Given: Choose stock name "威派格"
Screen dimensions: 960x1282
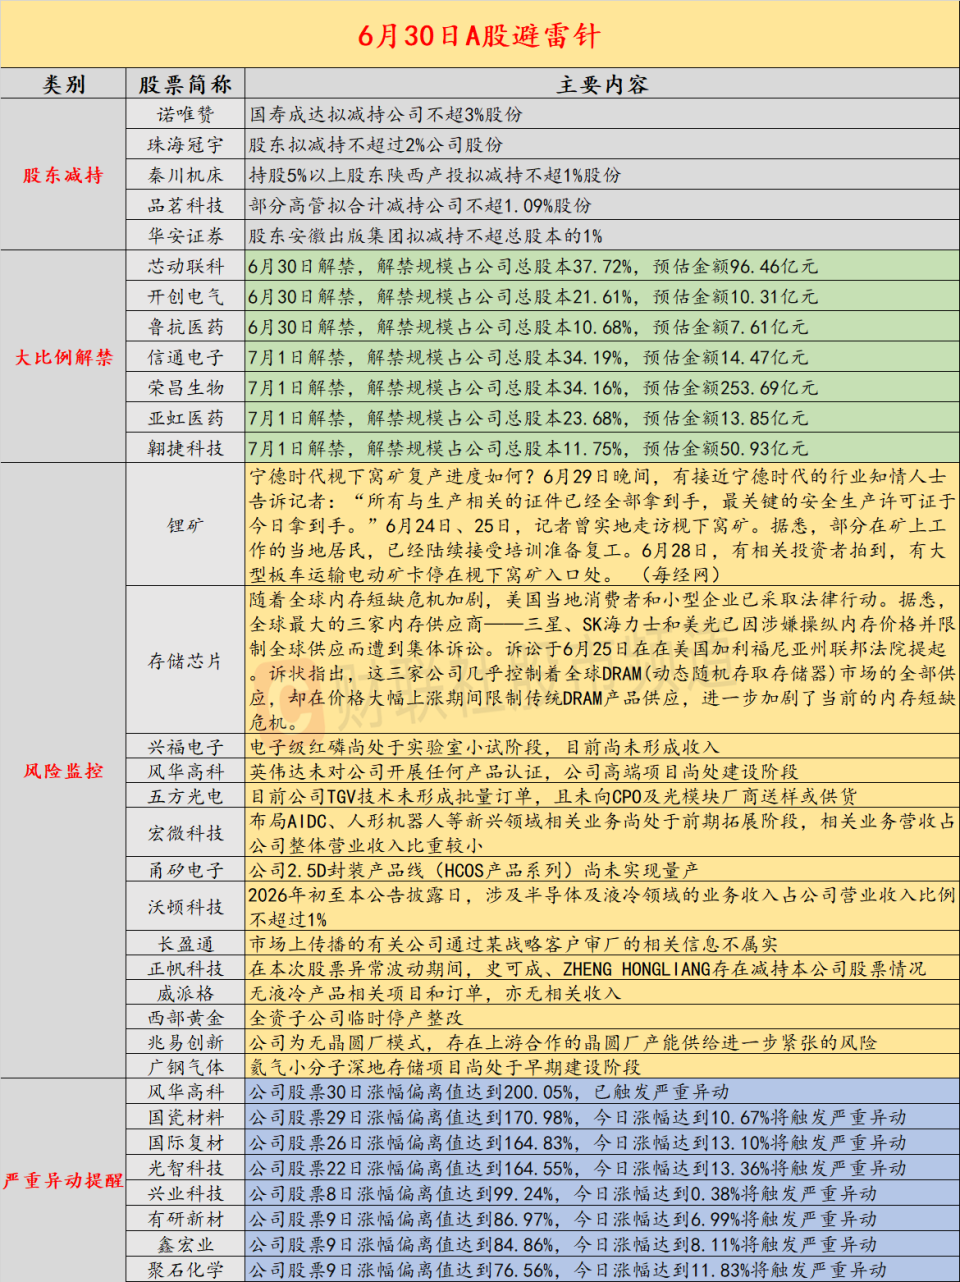Looking at the screenshot, I should pos(186,994).
